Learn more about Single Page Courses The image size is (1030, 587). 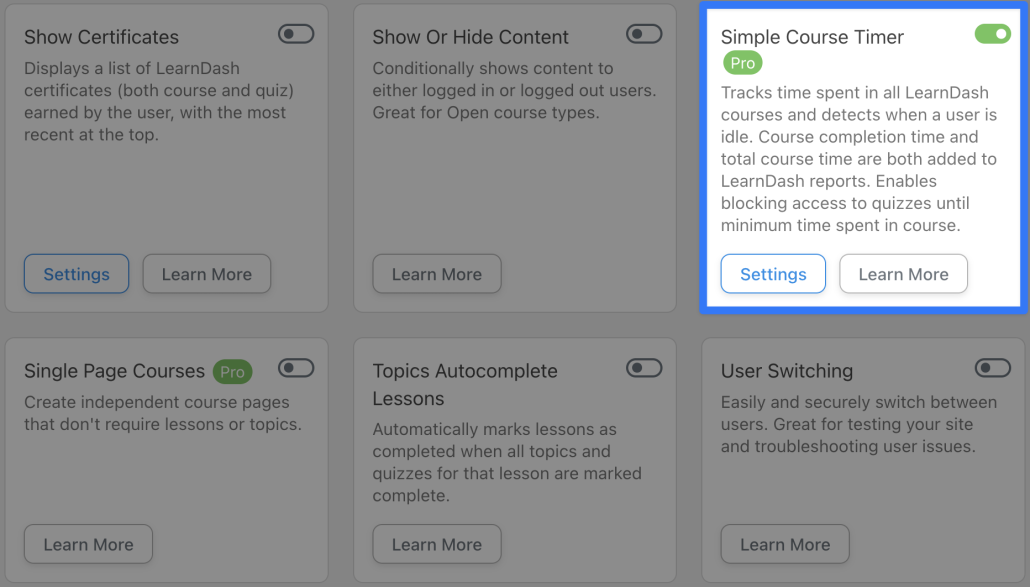[x=87, y=544]
